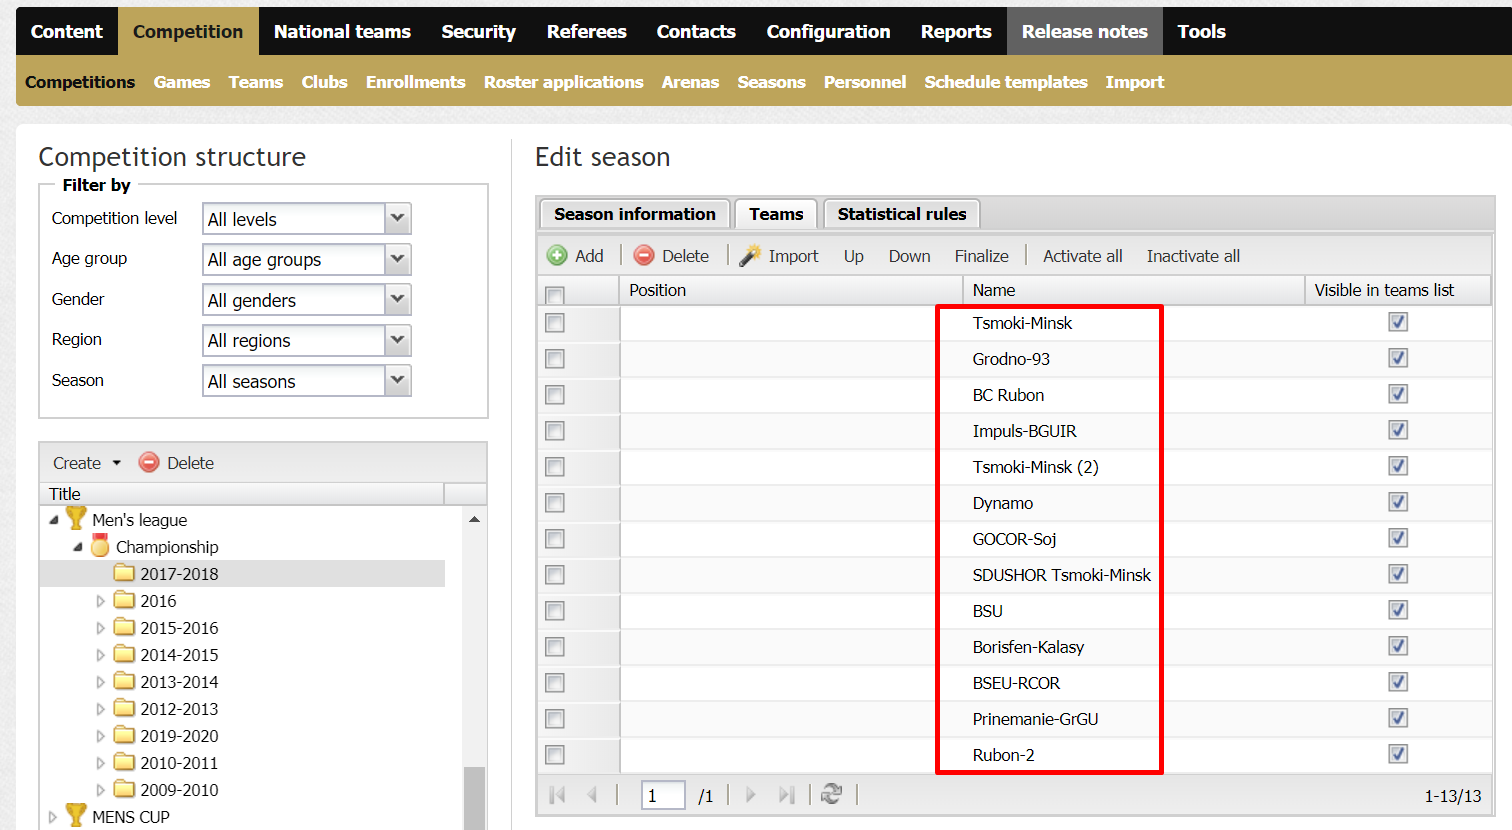Collapse the Championship tree node

78,547
